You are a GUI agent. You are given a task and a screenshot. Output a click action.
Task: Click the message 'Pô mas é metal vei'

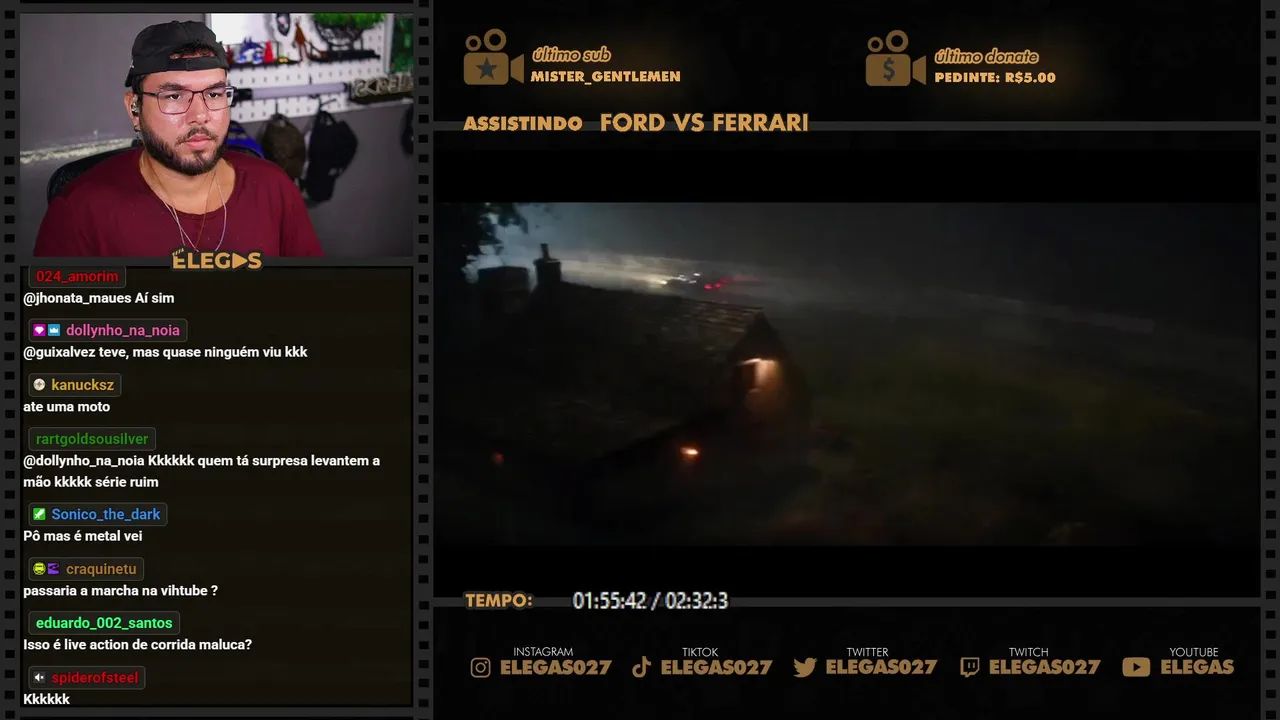coord(82,536)
